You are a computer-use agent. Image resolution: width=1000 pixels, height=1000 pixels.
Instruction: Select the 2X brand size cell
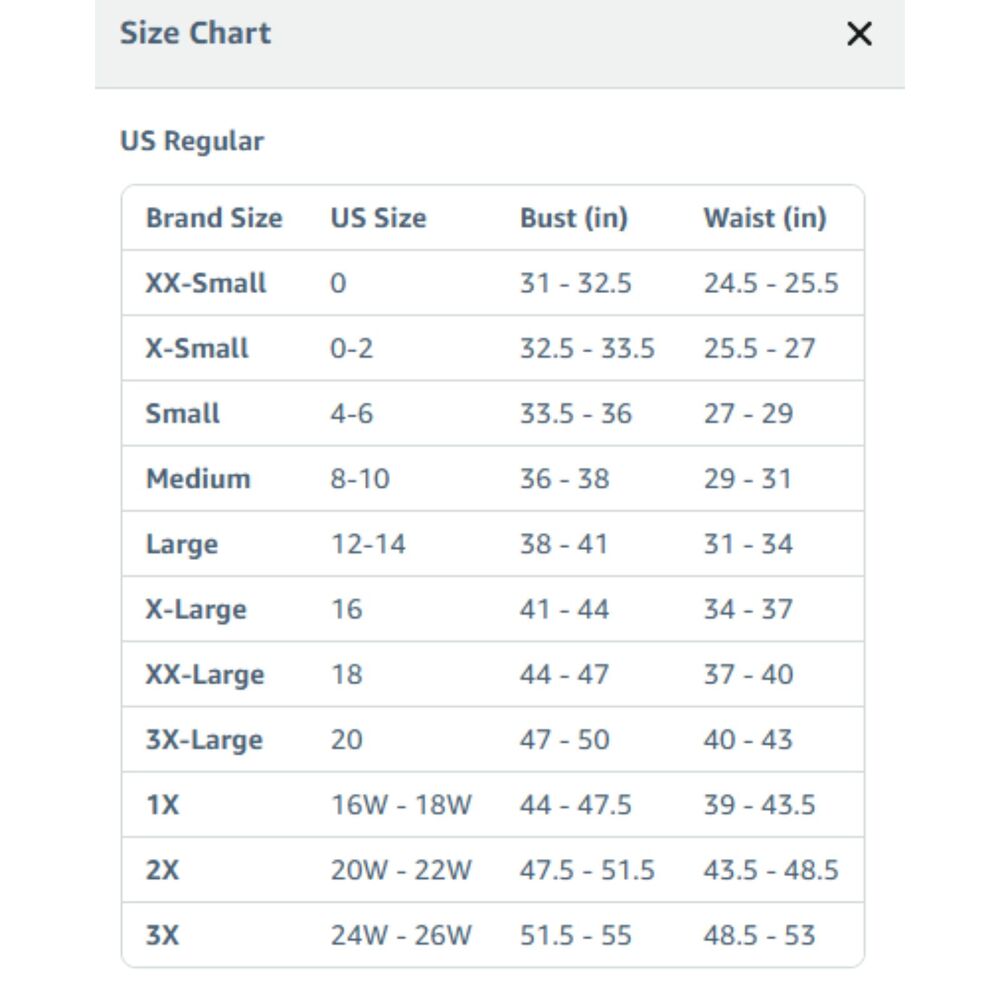(x=163, y=870)
